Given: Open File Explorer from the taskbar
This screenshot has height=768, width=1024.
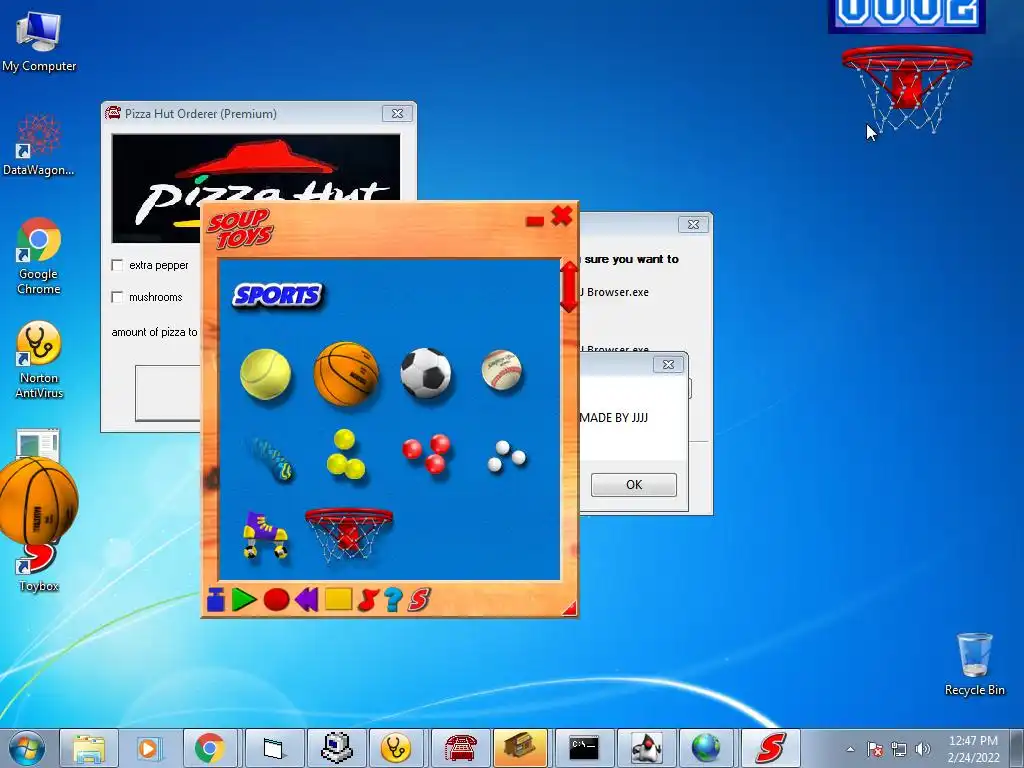Looking at the screenshot, I should click(89, 748).
